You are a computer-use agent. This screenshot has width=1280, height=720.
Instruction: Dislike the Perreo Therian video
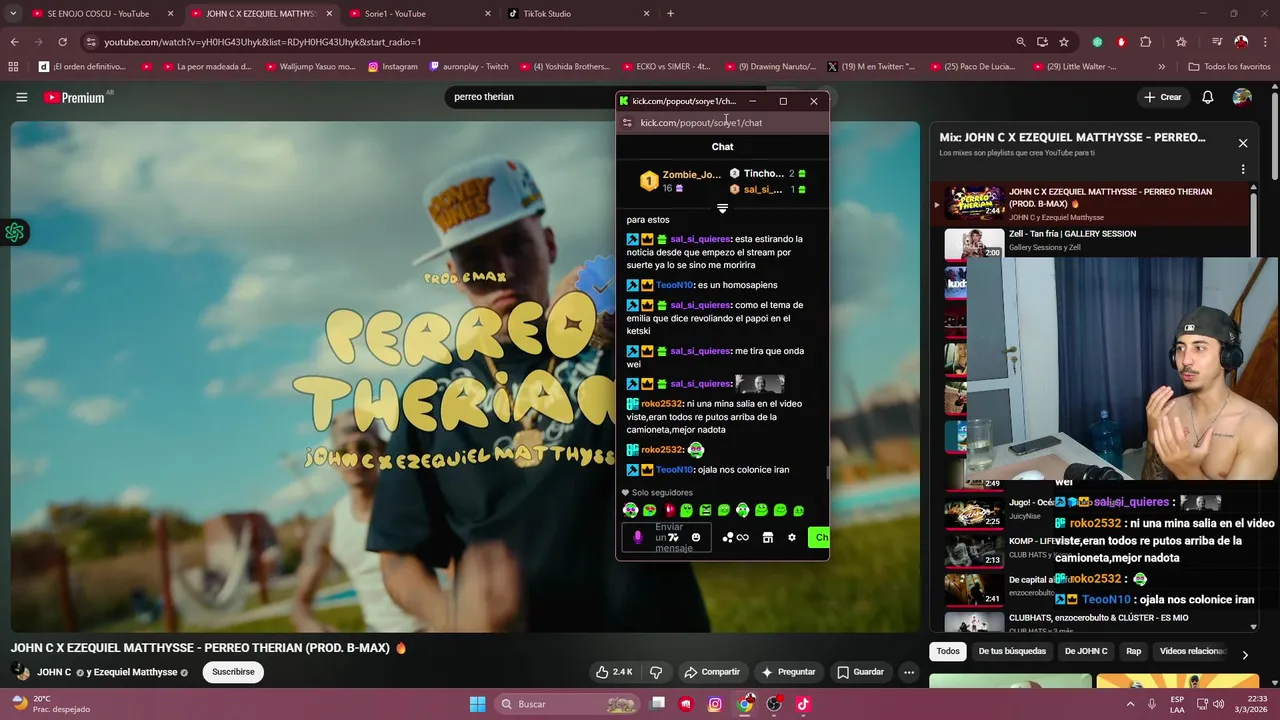(656, 672)
